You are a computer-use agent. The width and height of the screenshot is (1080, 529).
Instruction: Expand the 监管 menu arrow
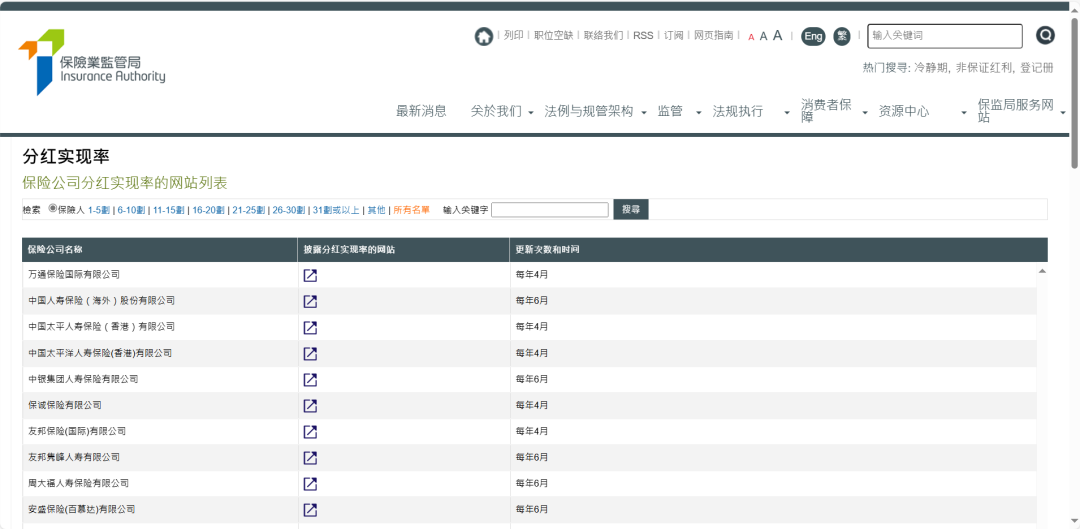click(x=698, y=113)
